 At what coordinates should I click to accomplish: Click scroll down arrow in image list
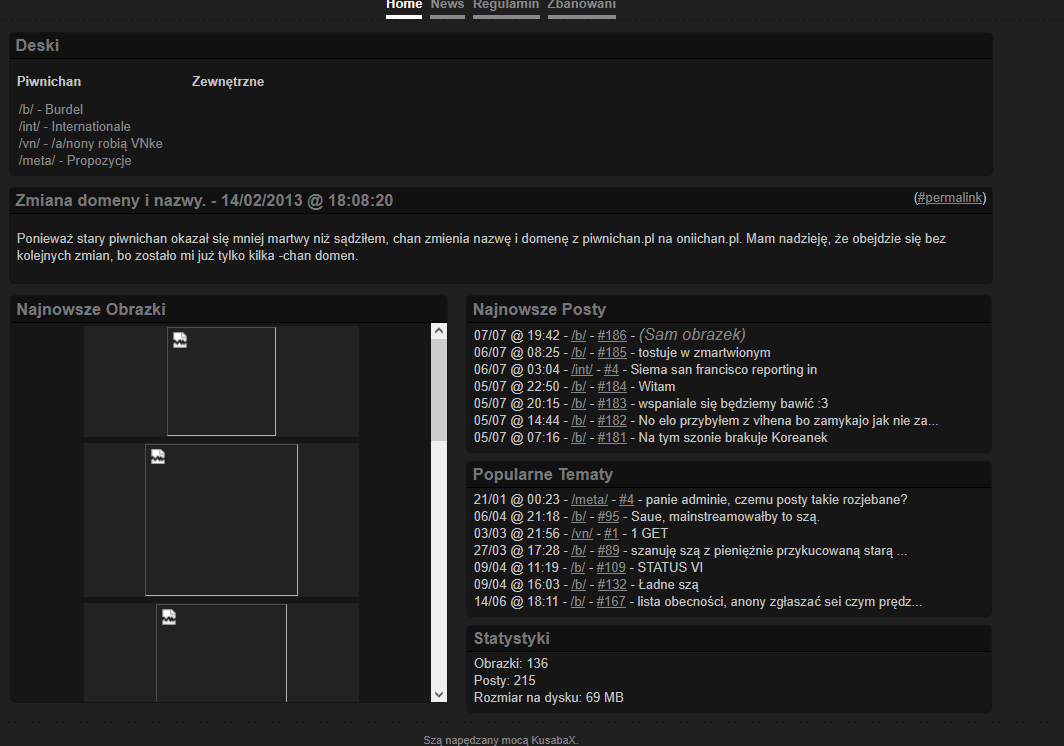click(439, 693)
